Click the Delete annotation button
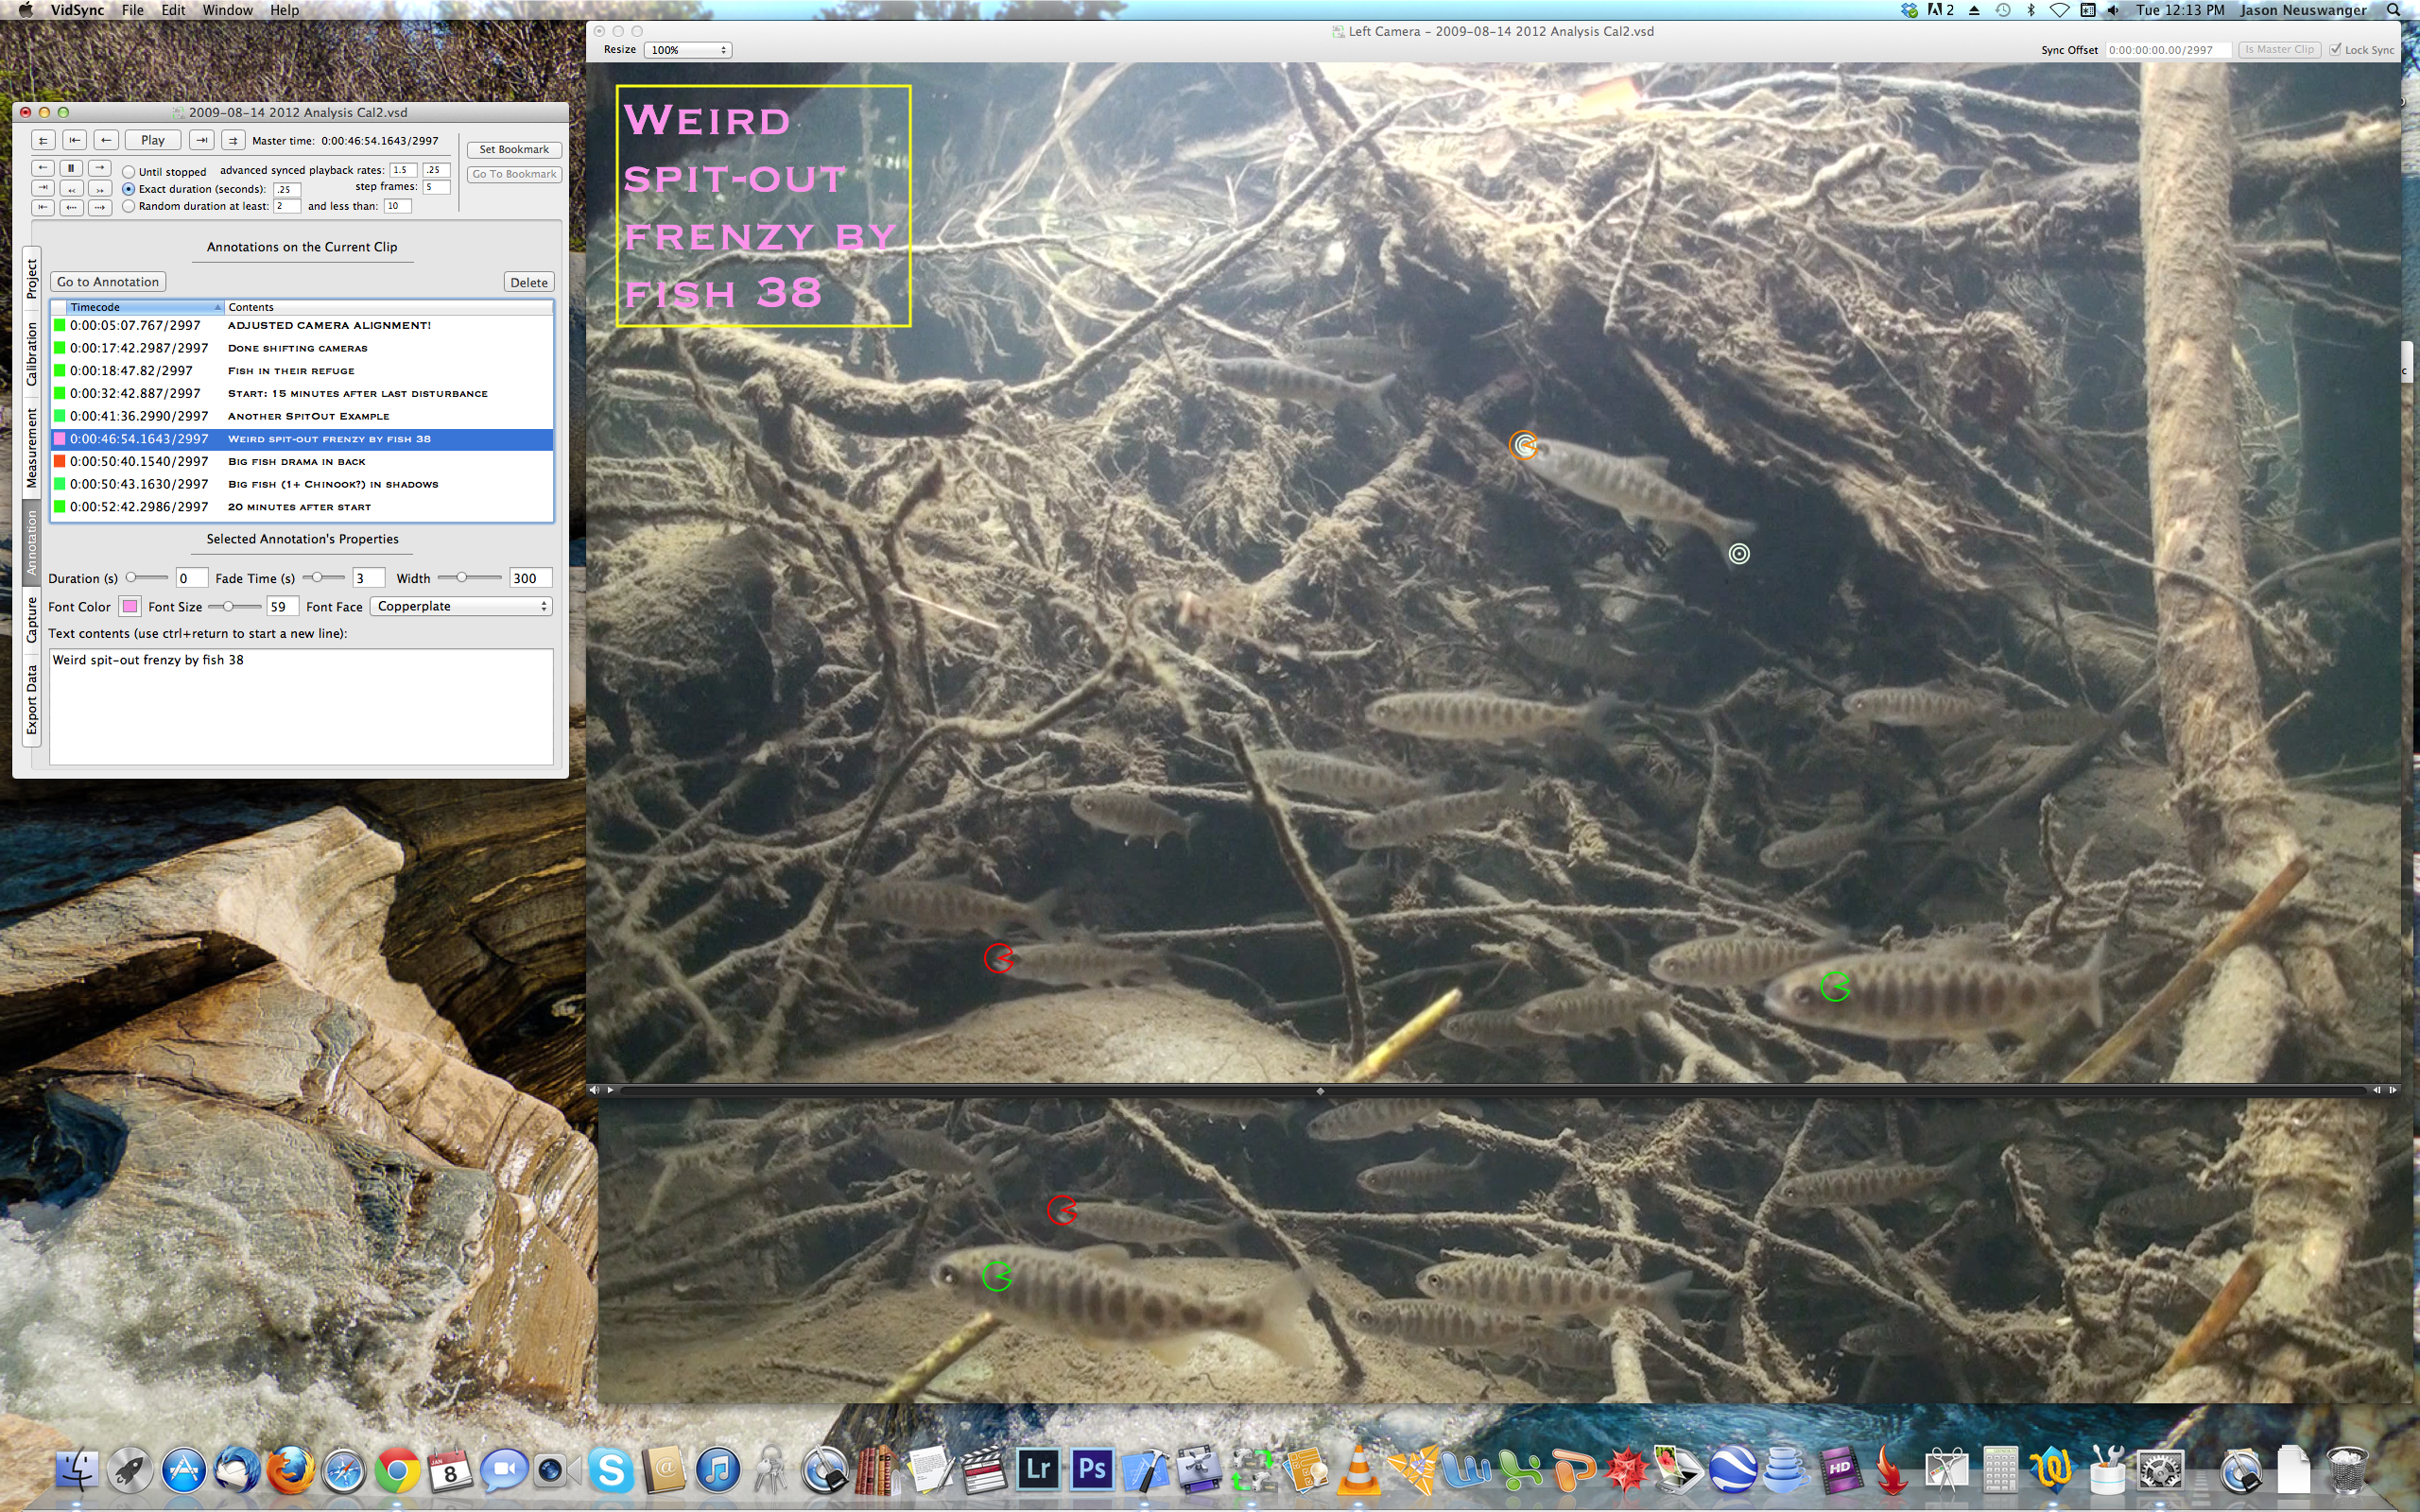Image resolution: width=2420 pixels, height=1512 pixels. pyautogui.click(x=528, y=282)
